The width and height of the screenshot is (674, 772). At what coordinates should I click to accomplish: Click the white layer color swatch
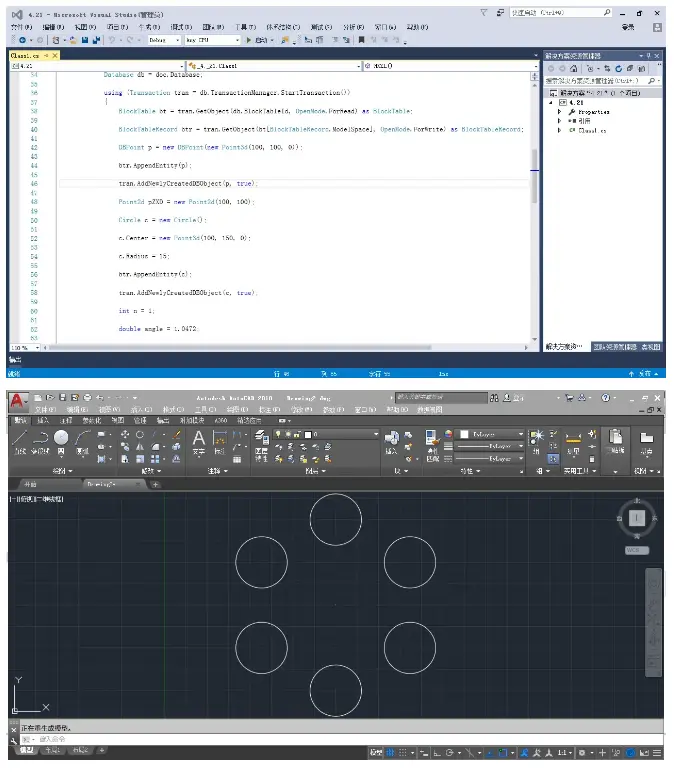(x=308, y=434)
